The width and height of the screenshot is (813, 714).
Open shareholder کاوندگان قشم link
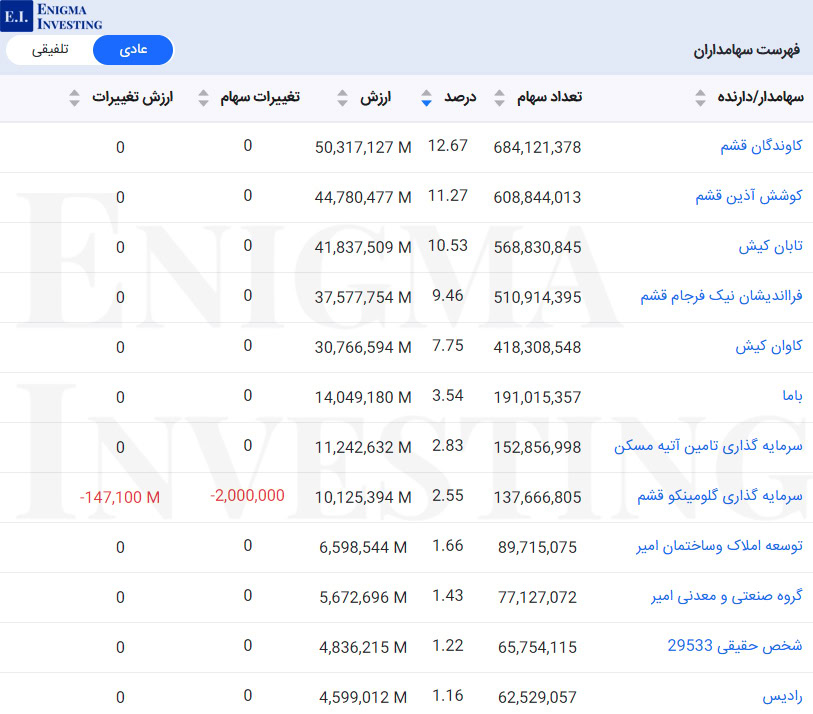coord(761,147)
